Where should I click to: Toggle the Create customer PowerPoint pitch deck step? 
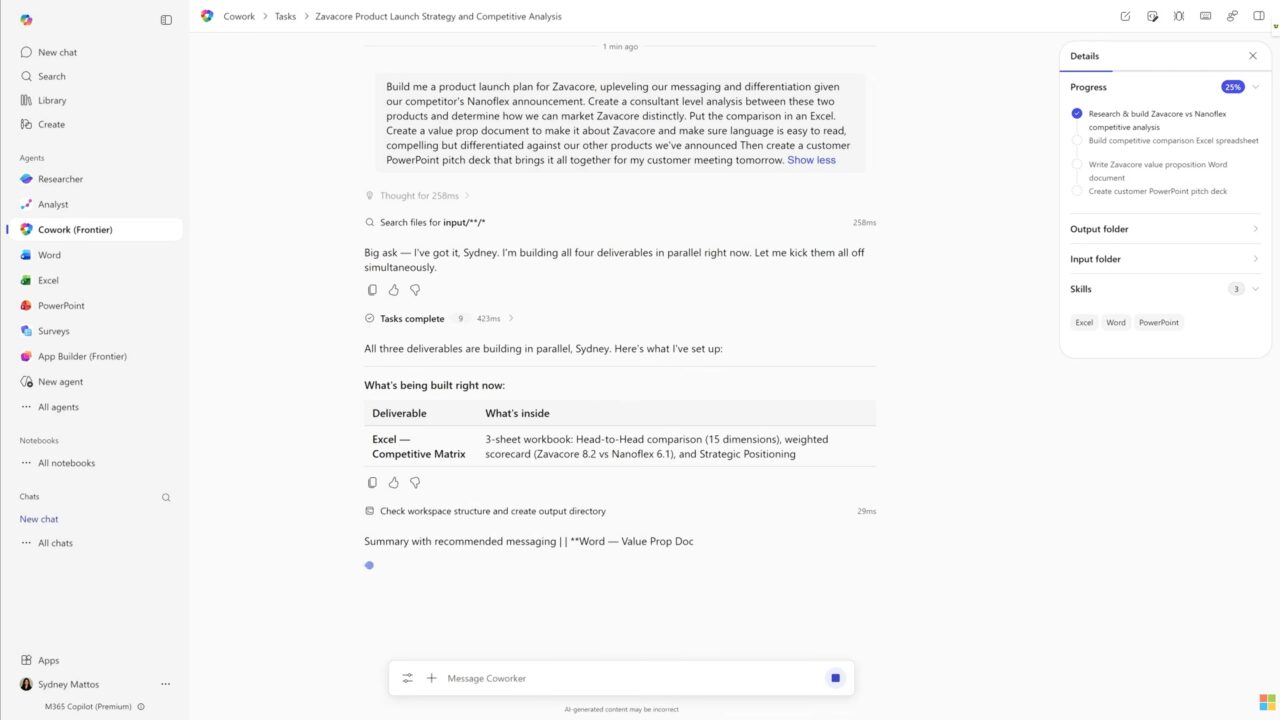tap(1077, 191)
